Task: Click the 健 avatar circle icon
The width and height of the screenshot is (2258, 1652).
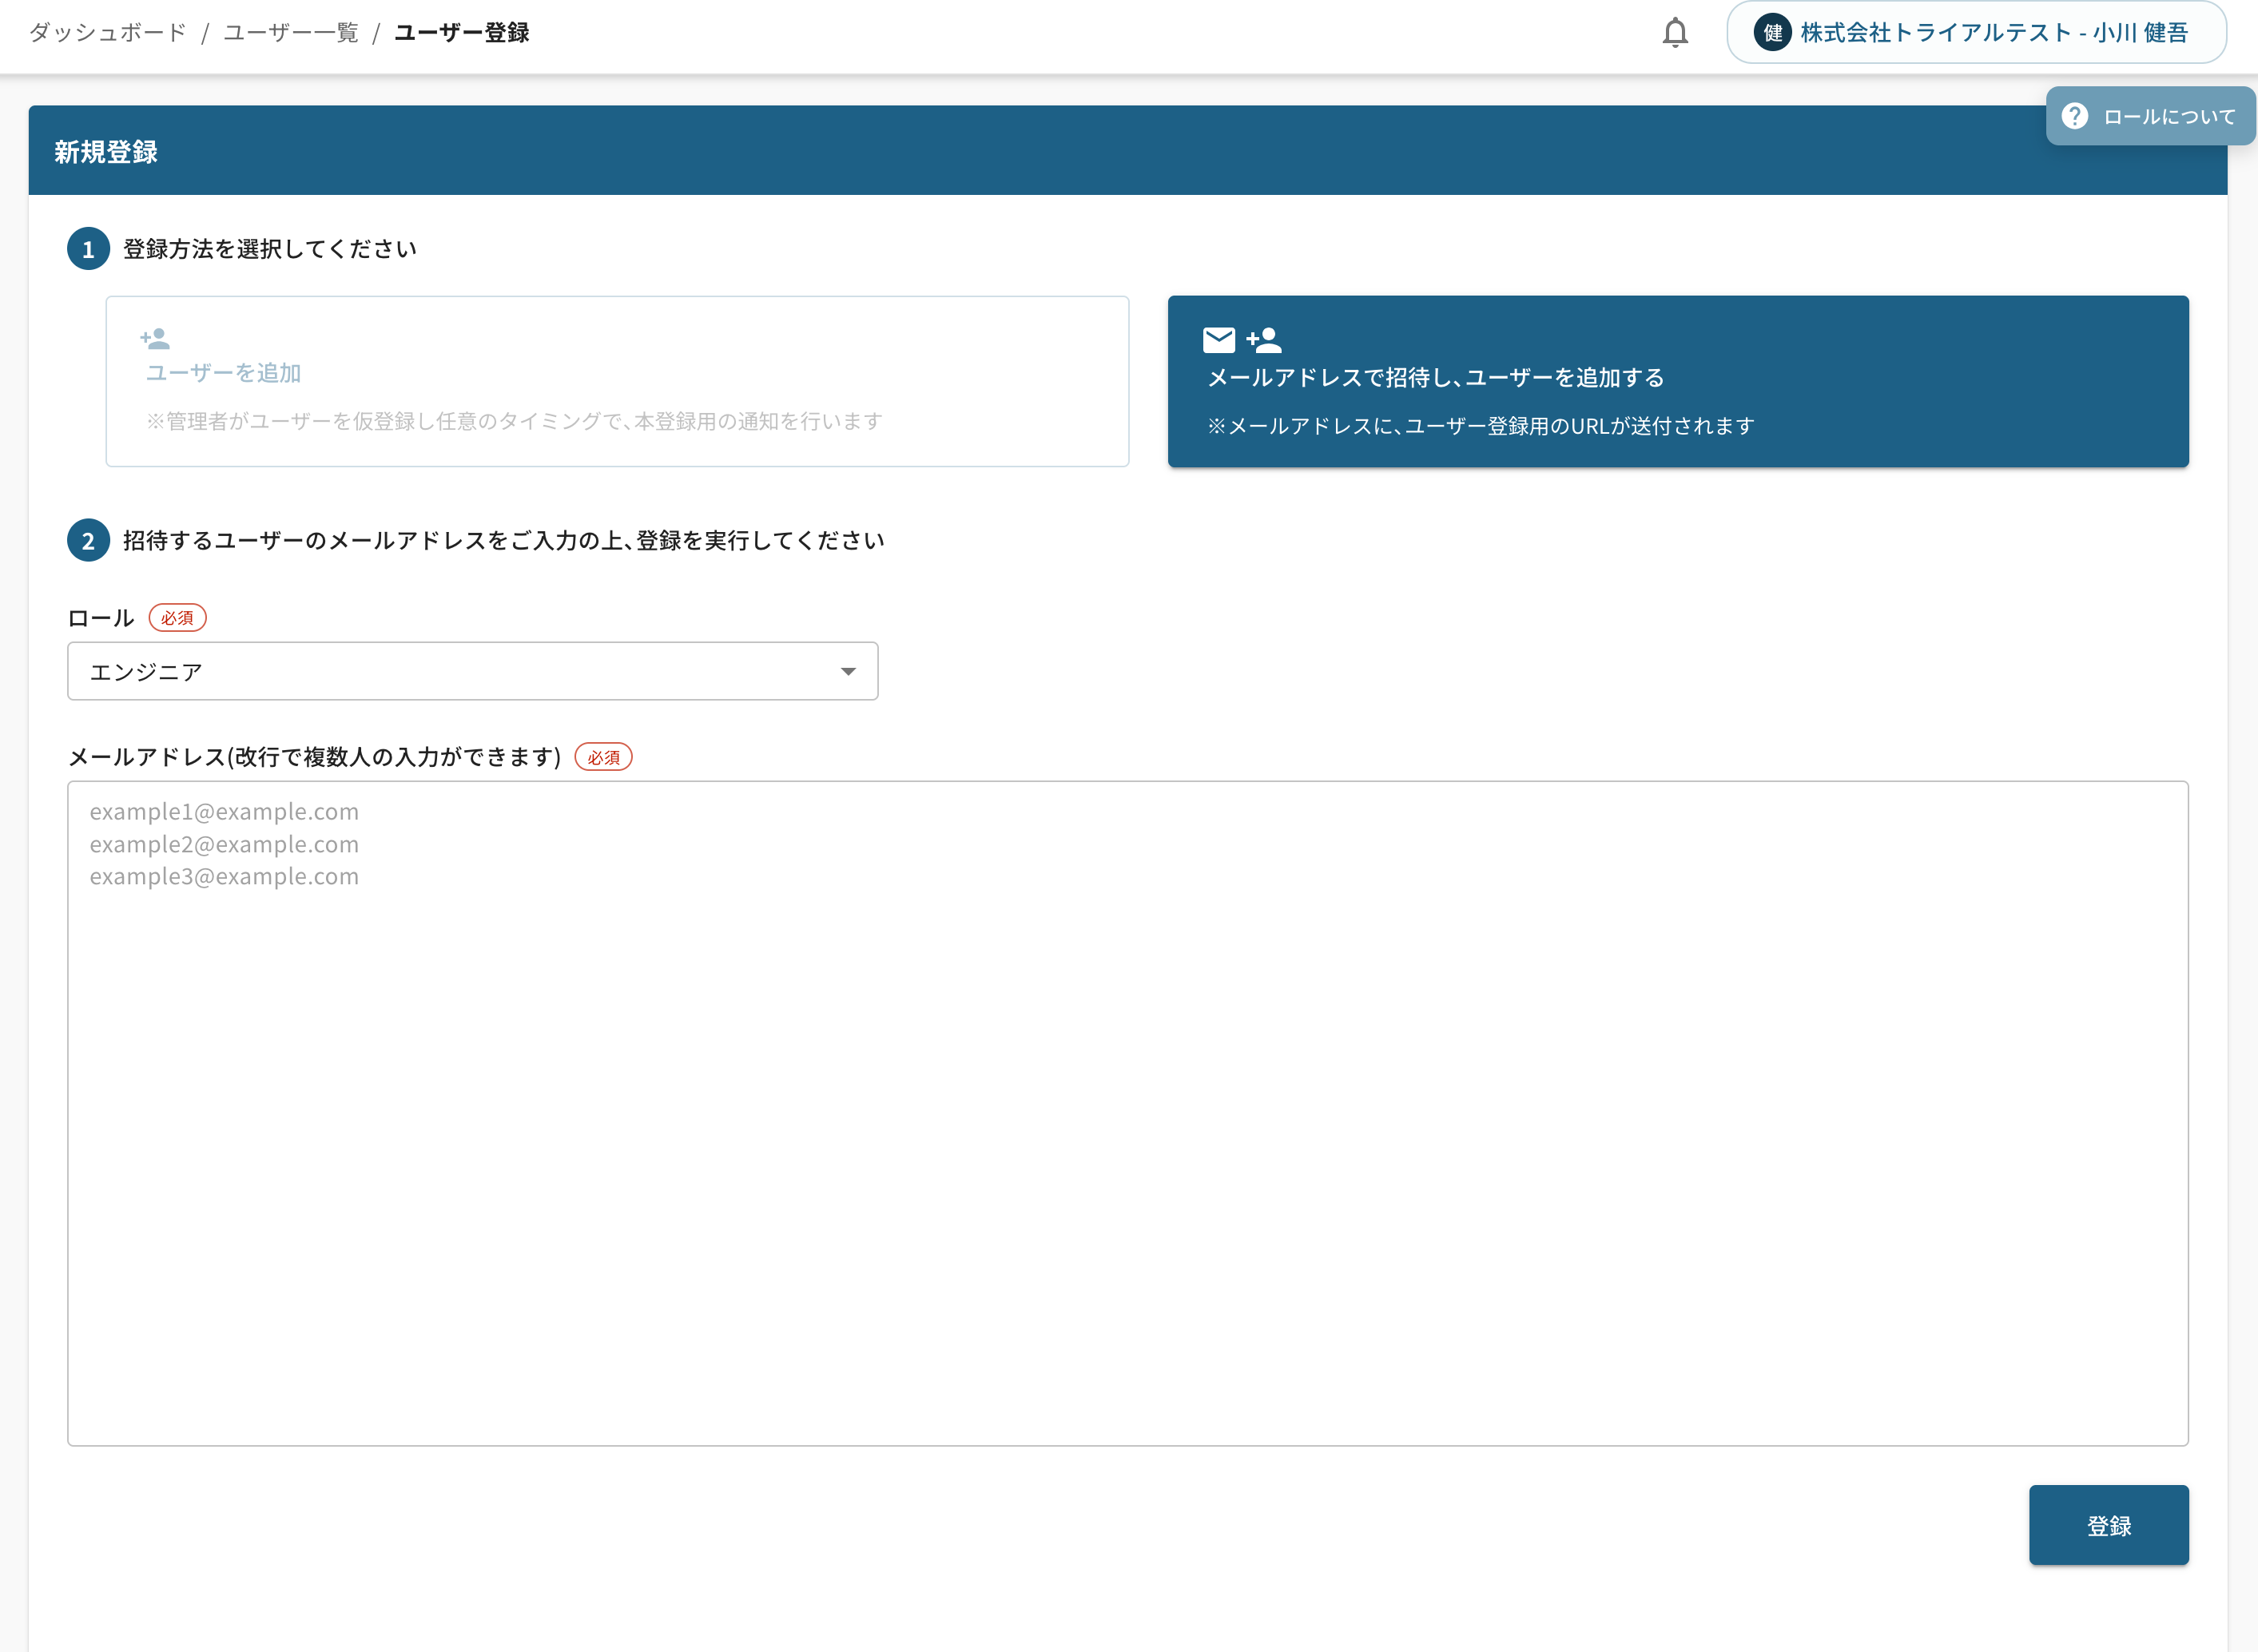Action: (x=1772, y=33)
